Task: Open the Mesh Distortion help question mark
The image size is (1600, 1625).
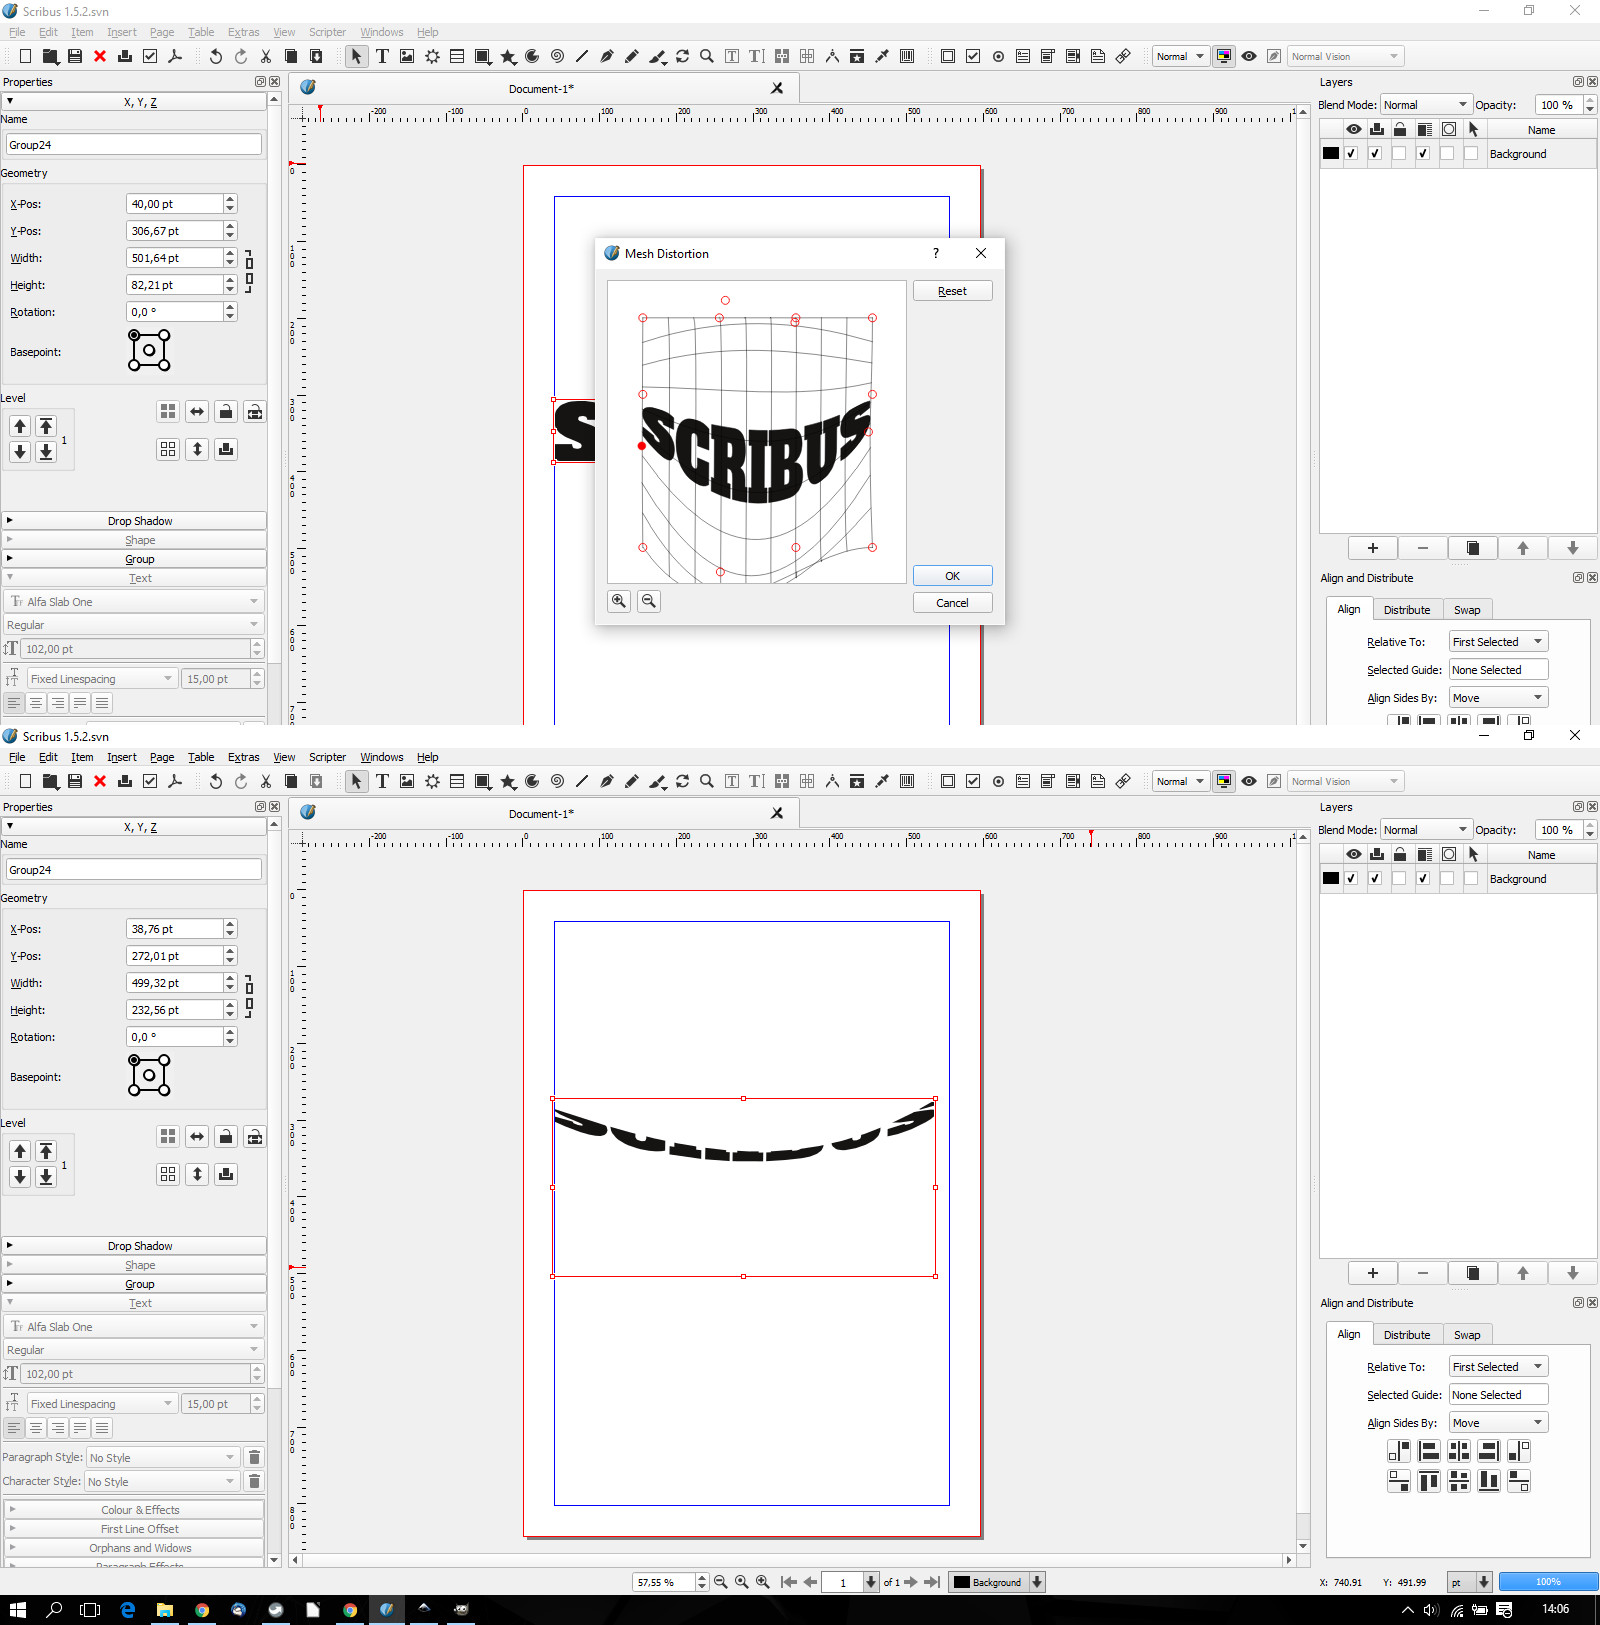Action: tap(936, 254)
